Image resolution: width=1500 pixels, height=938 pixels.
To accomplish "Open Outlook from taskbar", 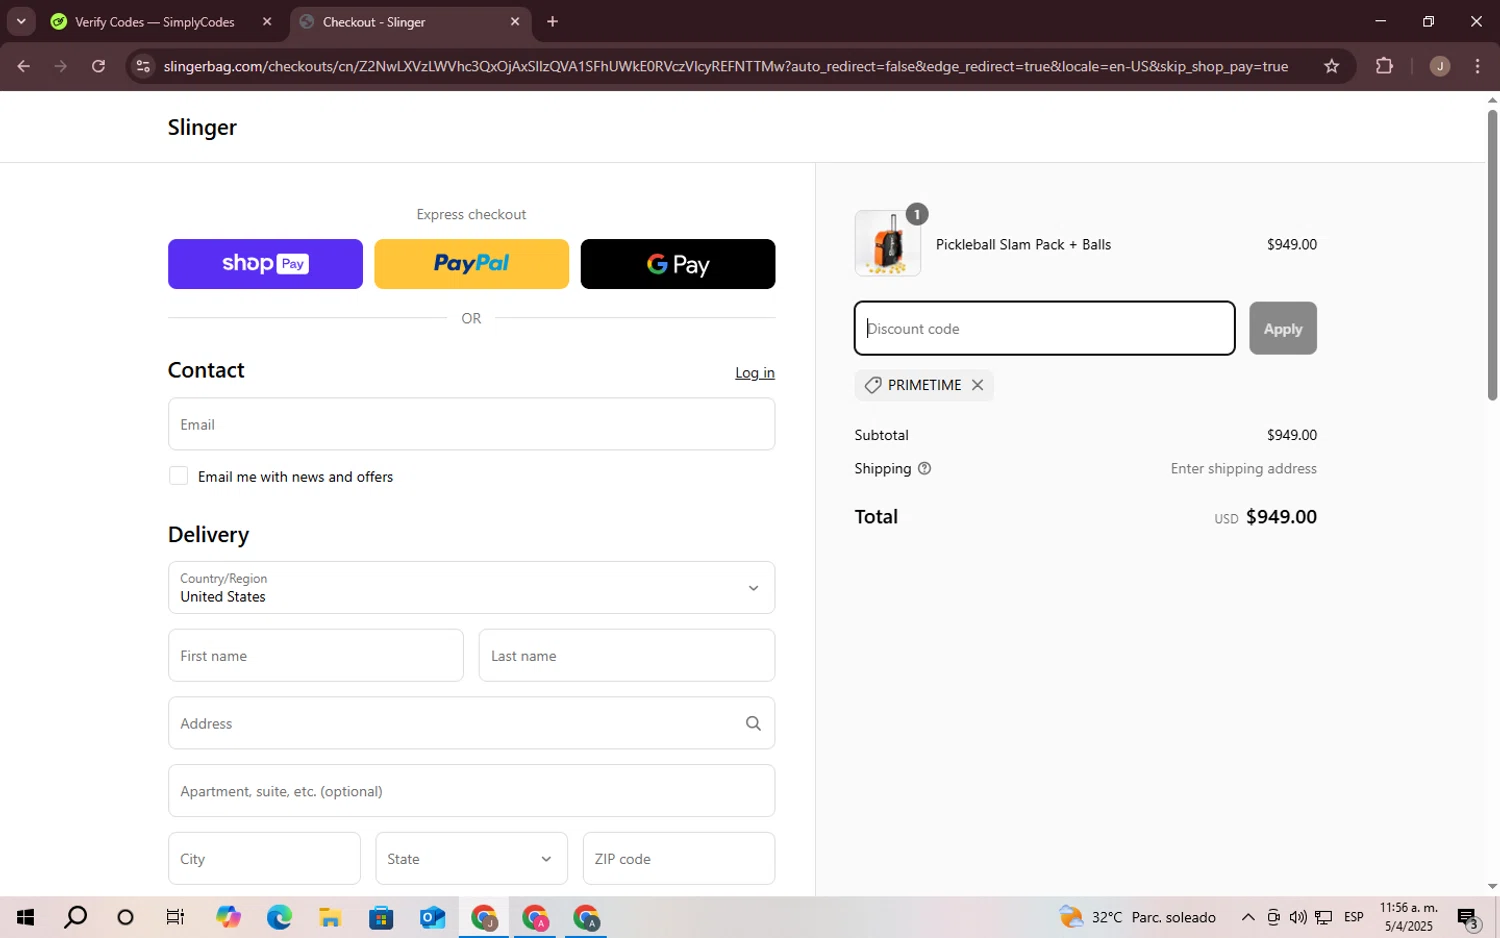I will click(x=432, y=917).
